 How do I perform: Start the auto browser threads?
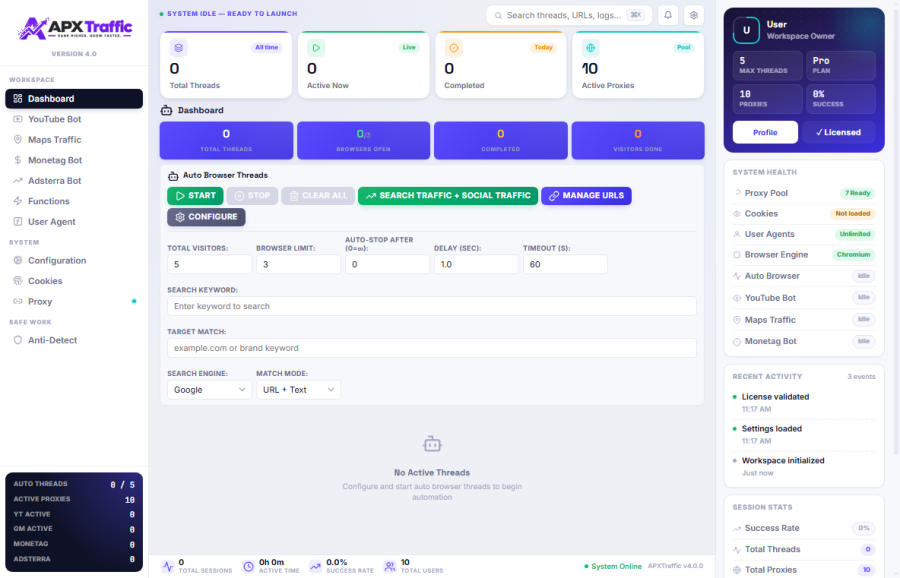pos(195,196)
